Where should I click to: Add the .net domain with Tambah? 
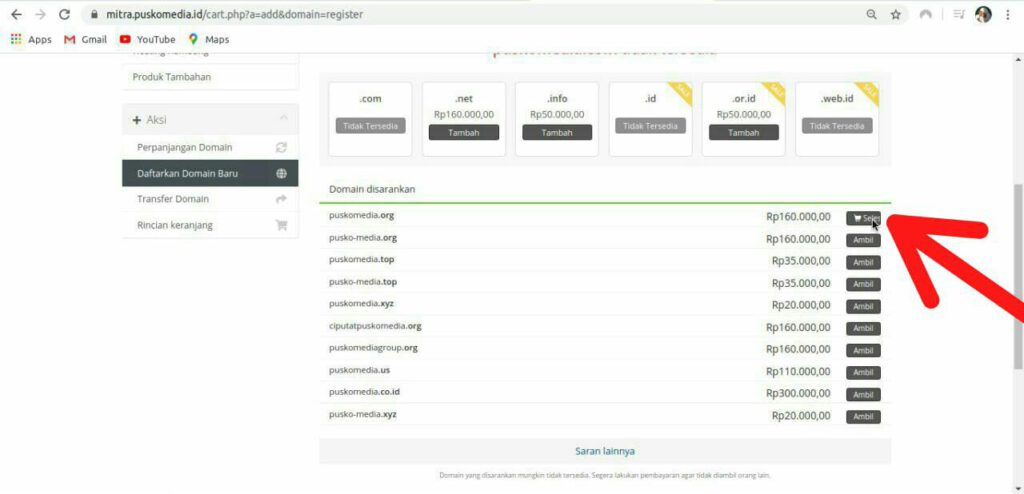[464, 133]
